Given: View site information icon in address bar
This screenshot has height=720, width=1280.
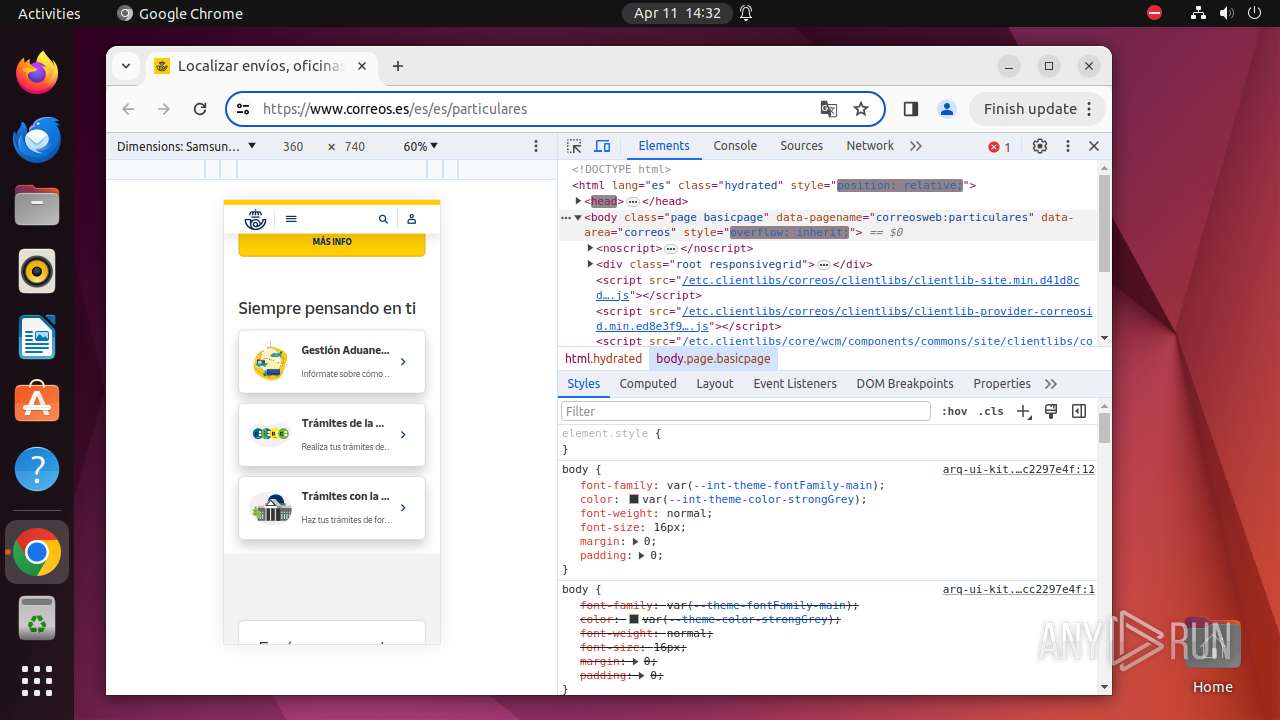Looking at the screenshot, I should (x=243, y=109).
